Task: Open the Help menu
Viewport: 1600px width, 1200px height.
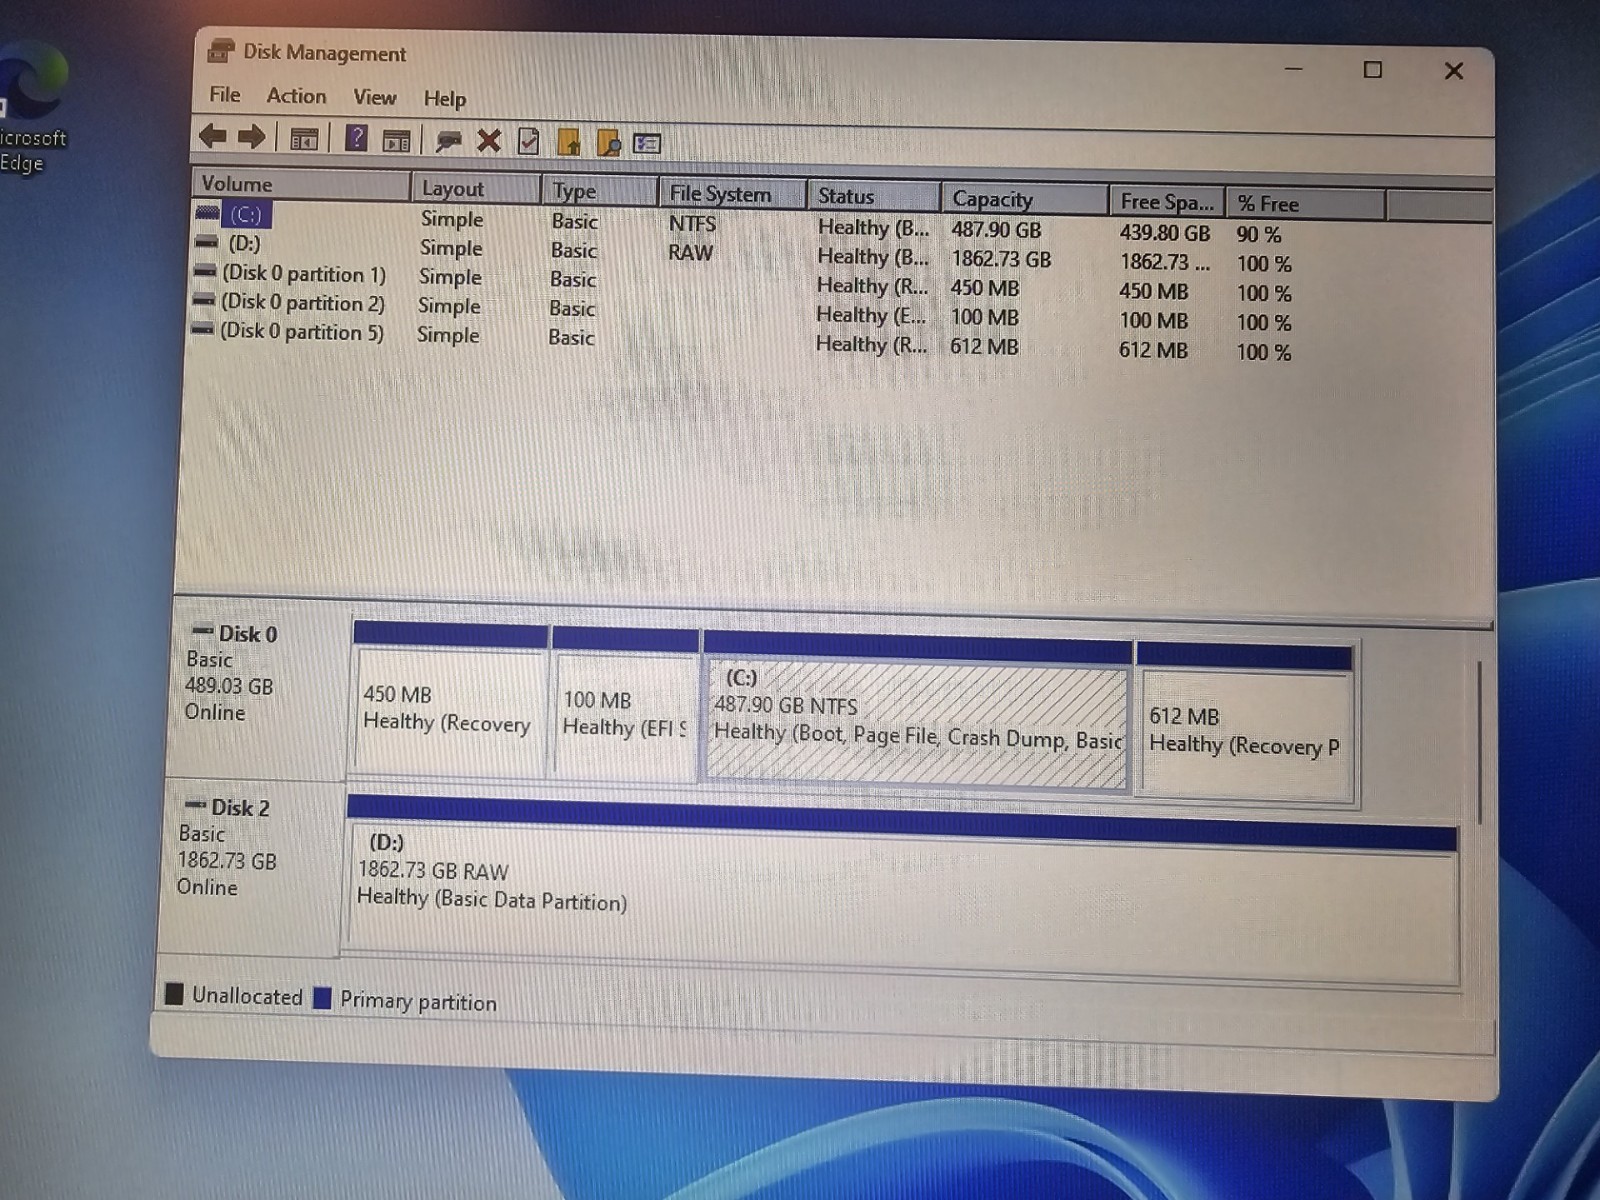Action: pos(444,98)
